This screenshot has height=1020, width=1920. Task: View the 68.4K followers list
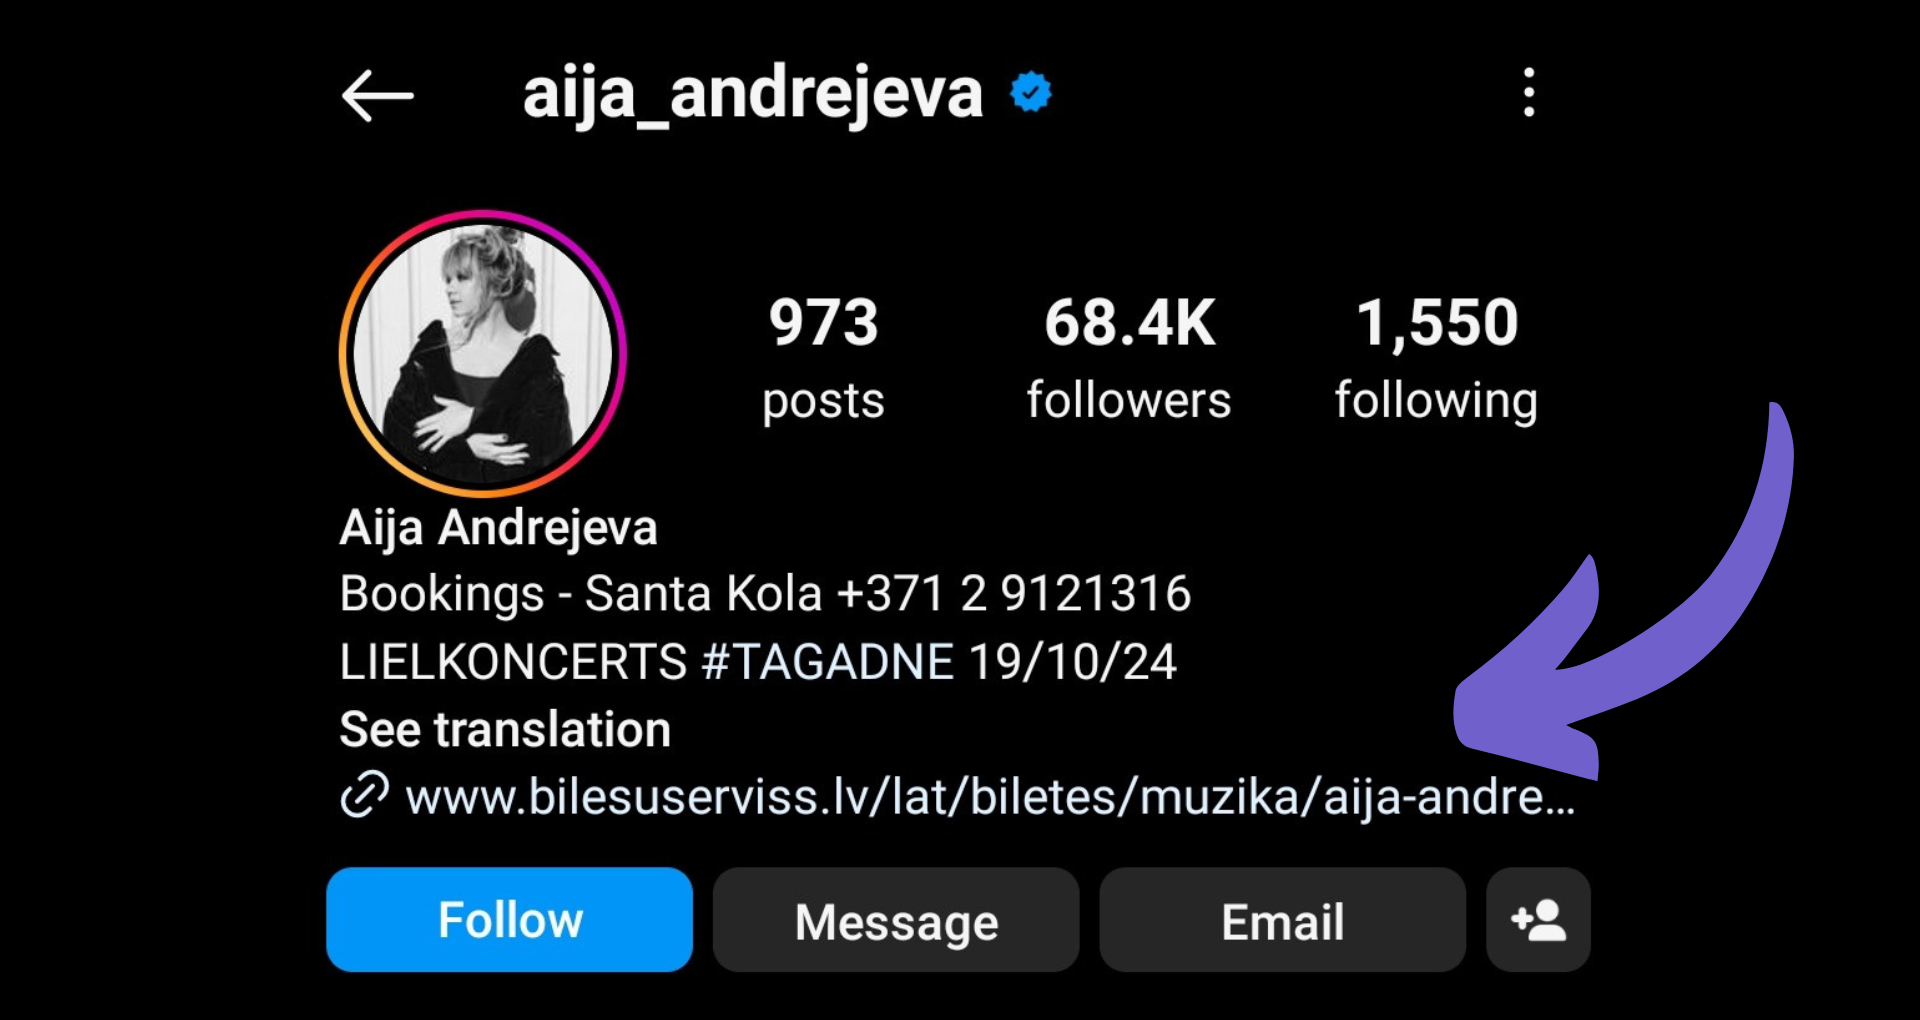tap(1129, 358)
